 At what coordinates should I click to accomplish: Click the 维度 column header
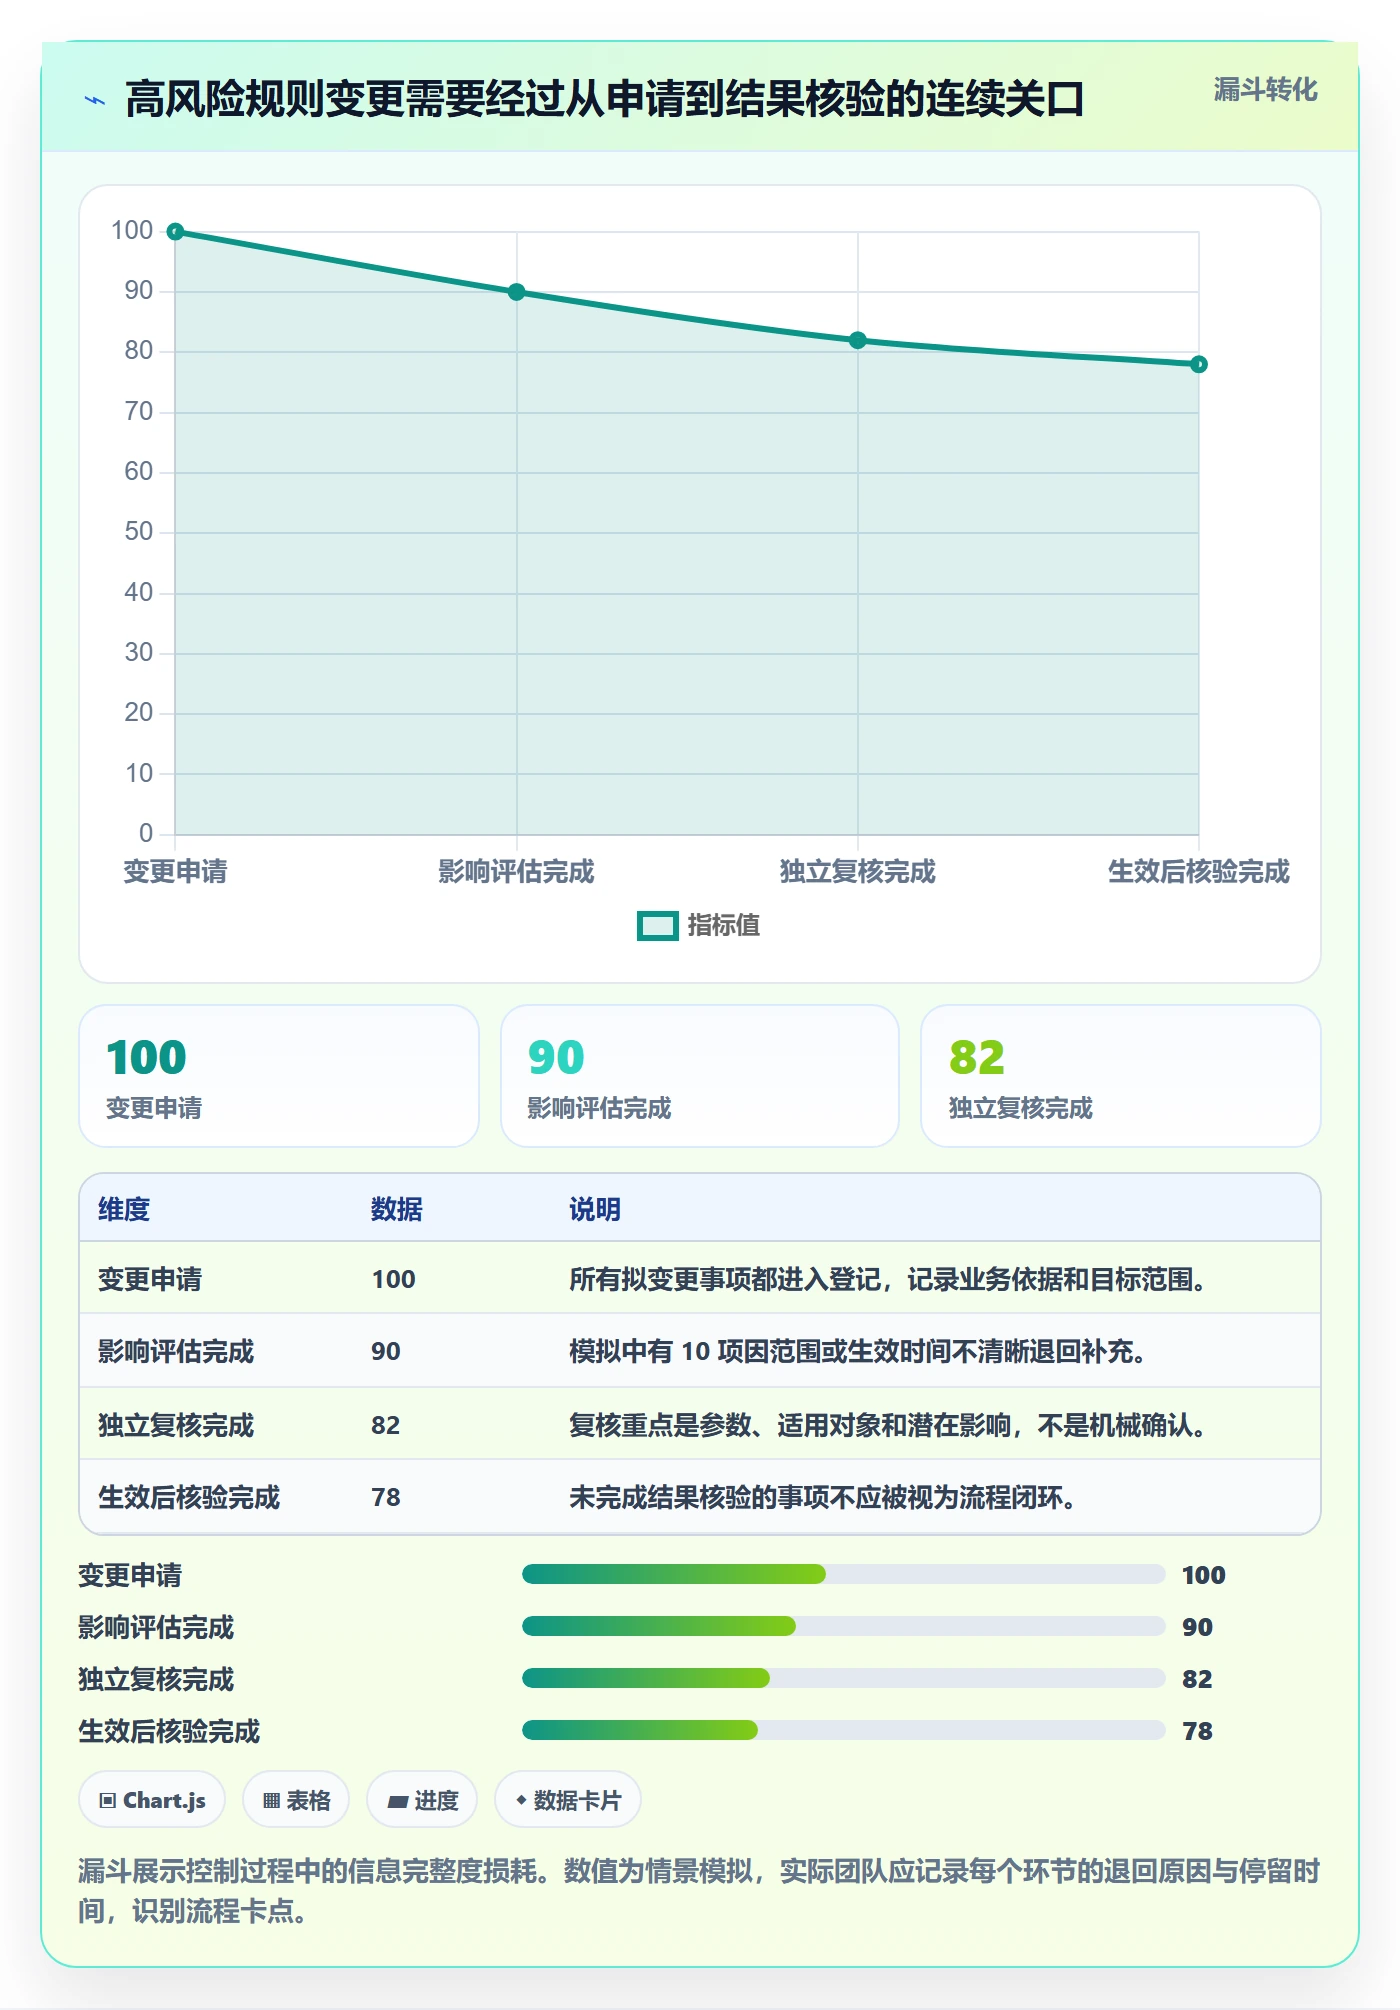pyautogui.click(x=124, y=1209)
